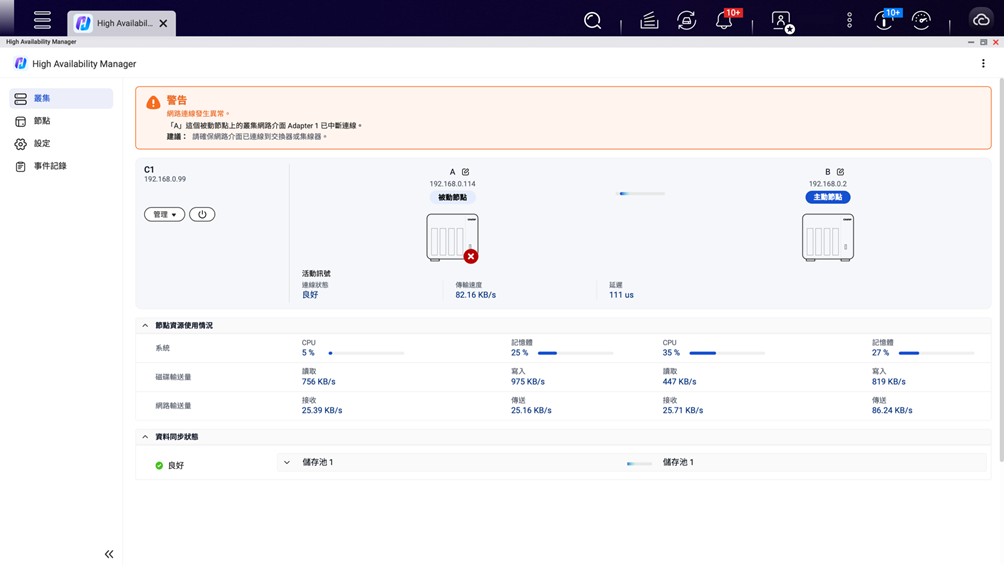Click the green 良好 status check icon
The image size is (1004, 565).
(x=159, y=466)
